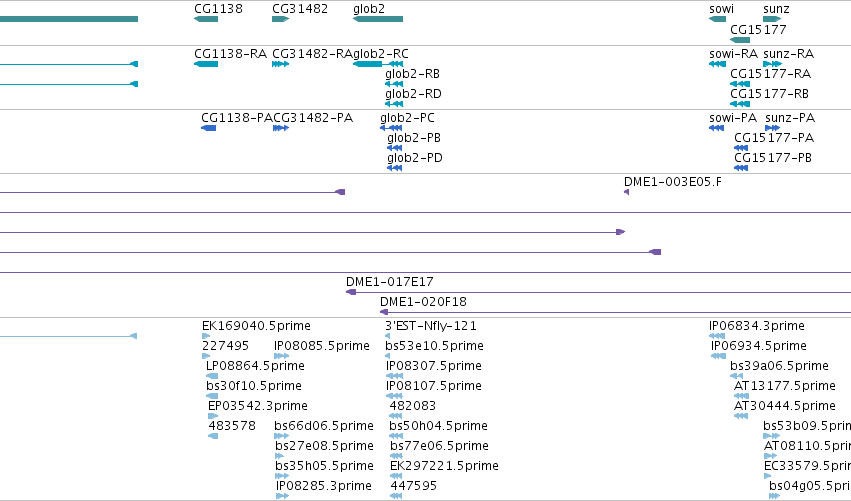Select the DME1-017E17 clone label
The width and height of the screenshot is (851, 501).
[x=390, y=282]
